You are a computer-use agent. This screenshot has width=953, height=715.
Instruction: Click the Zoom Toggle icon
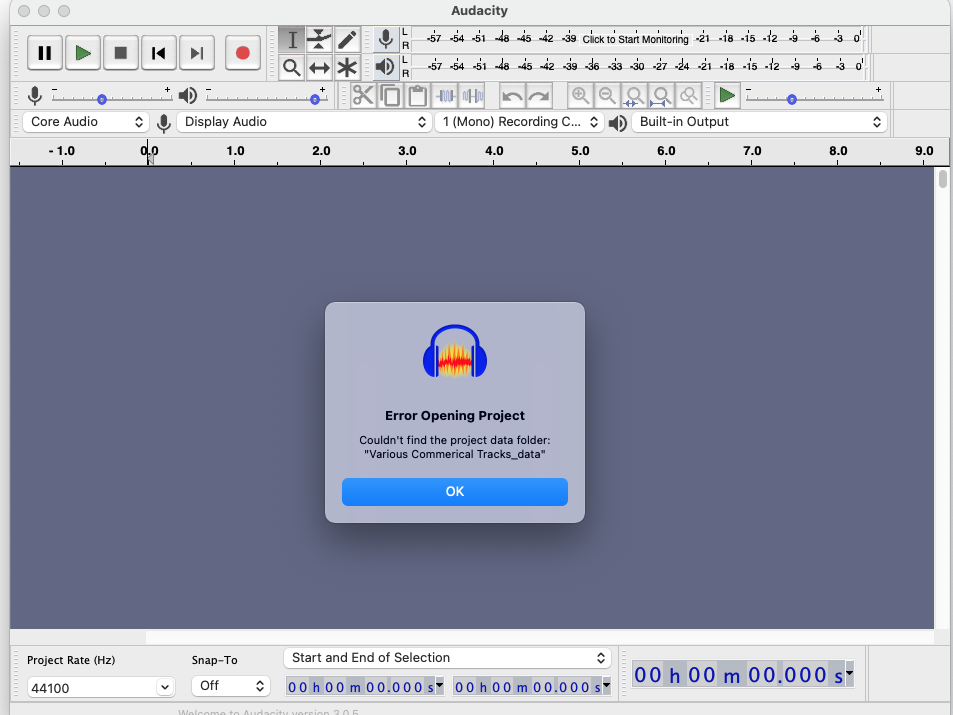[x=689, y=95]
